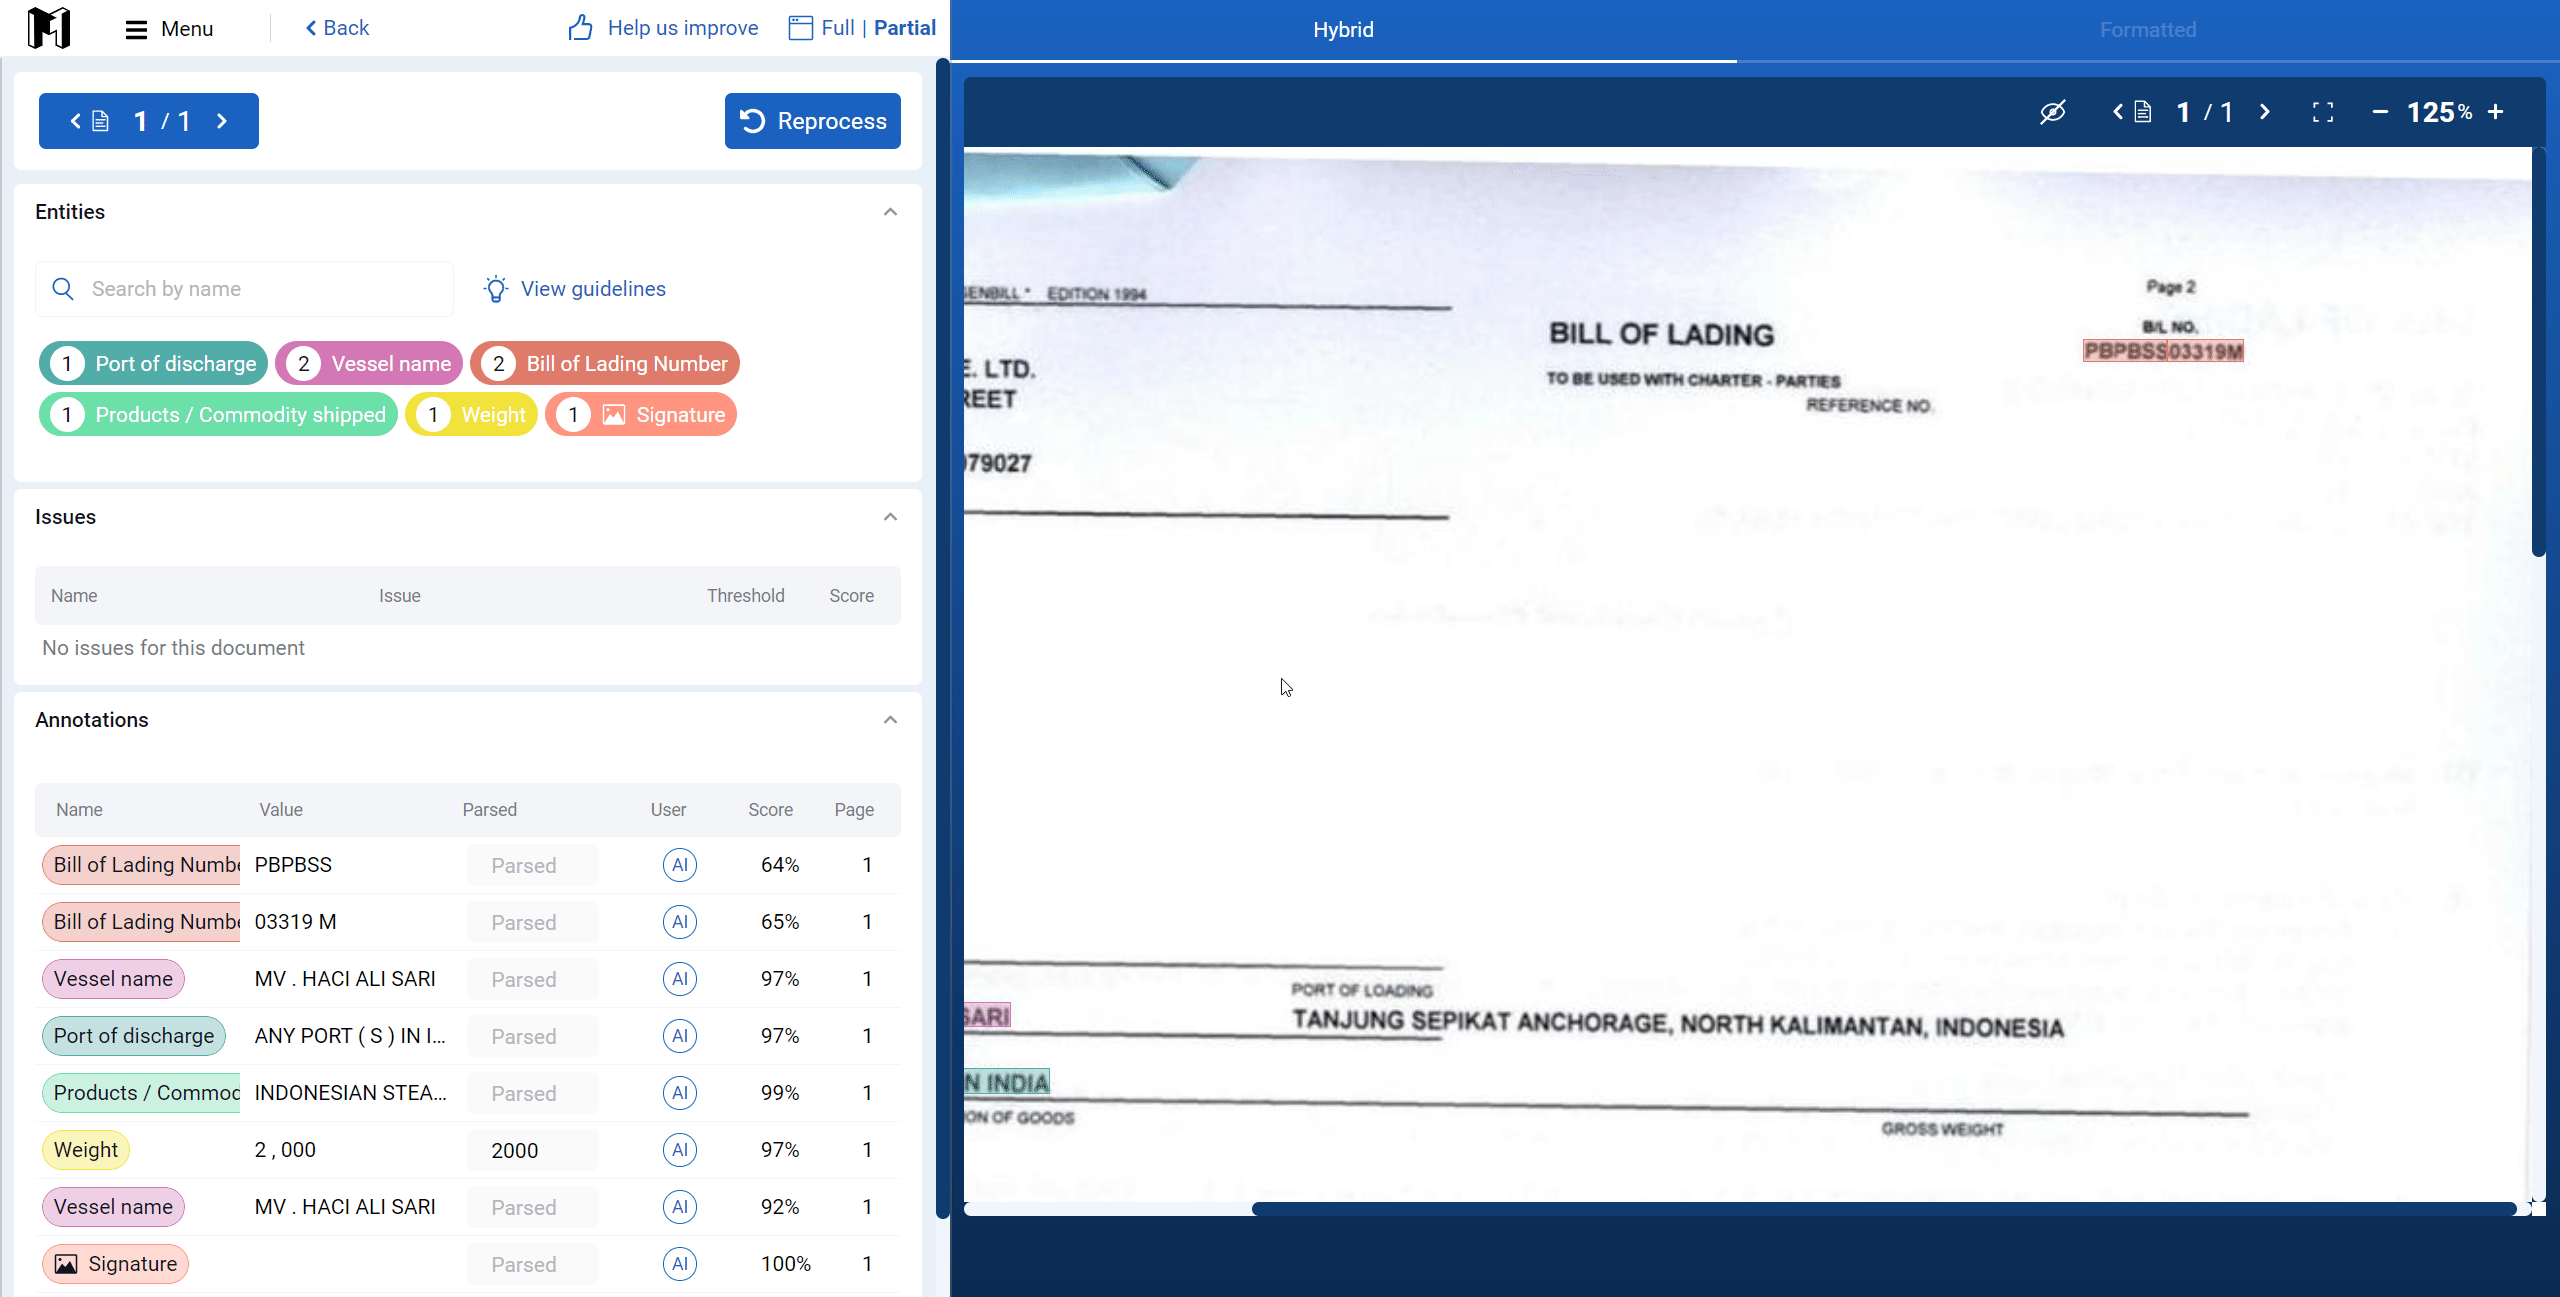Select Signature annotation tag in table

[115, 1264]
